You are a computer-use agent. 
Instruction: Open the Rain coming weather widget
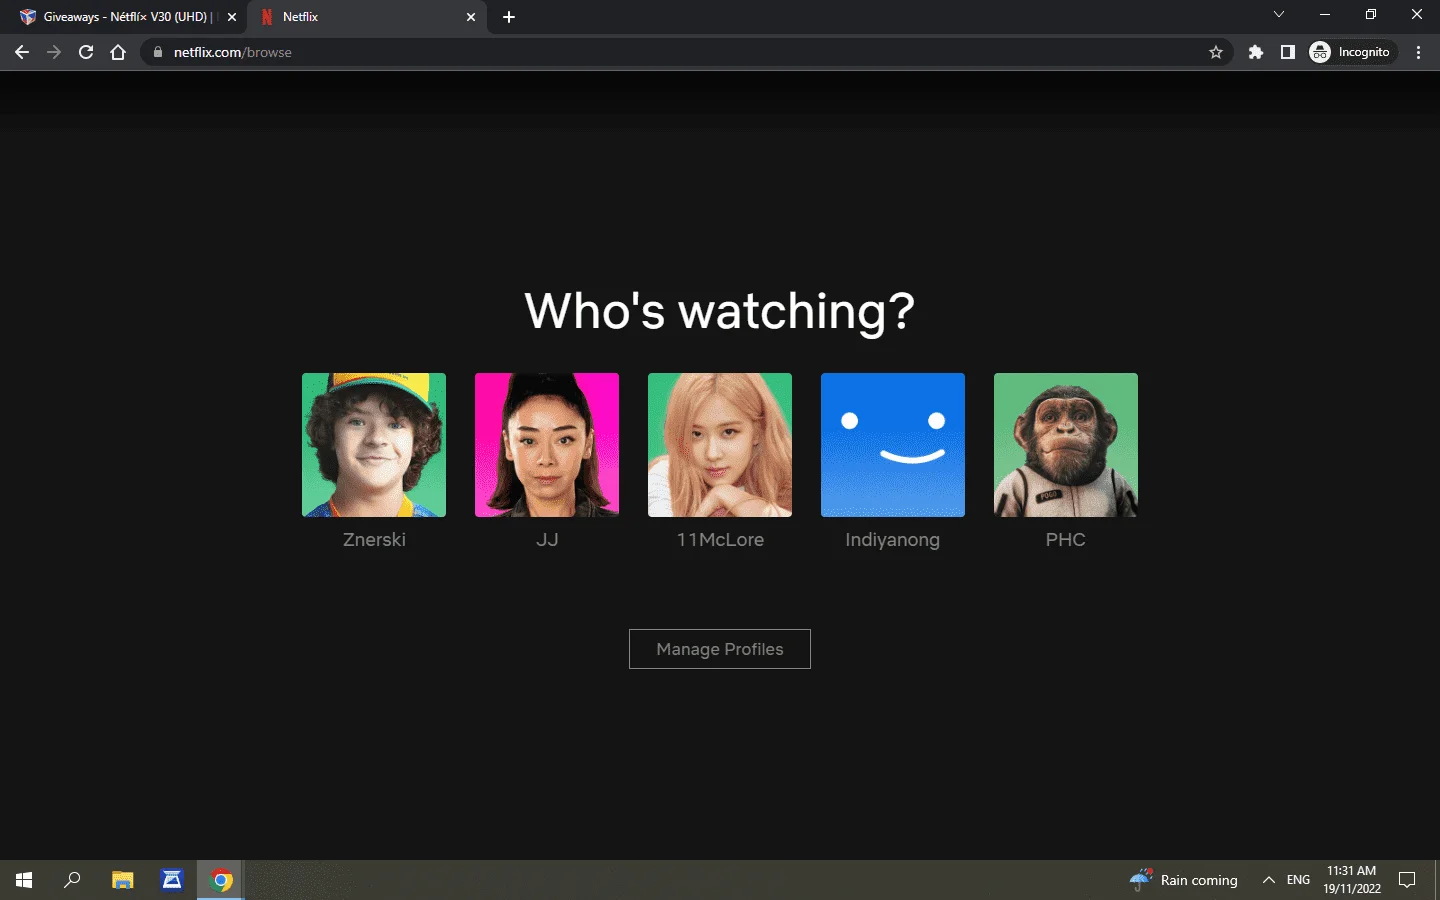pos(1184,880)
